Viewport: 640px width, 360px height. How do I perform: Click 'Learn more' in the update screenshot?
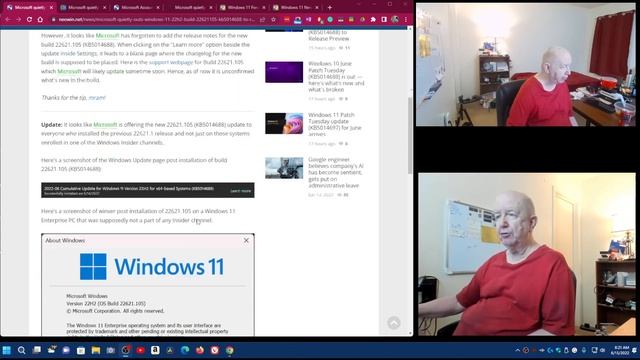point(240,191)
